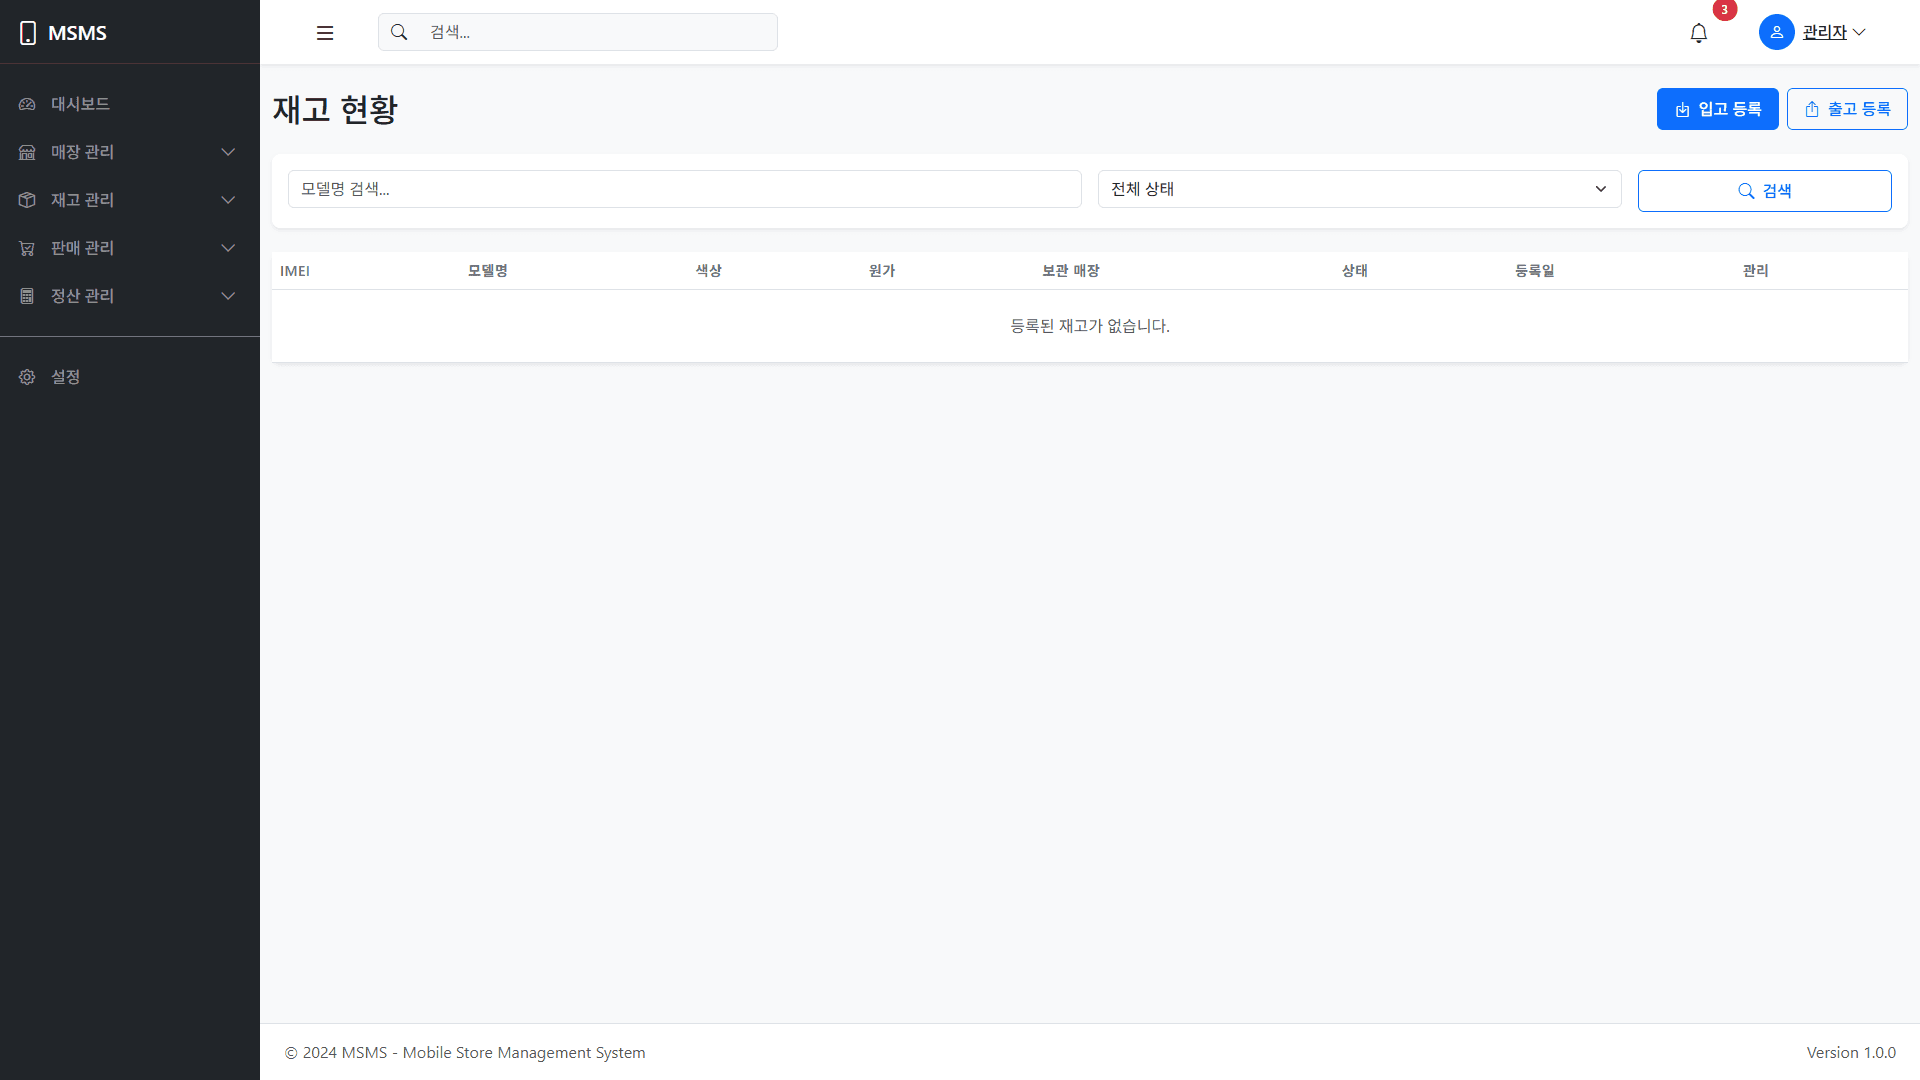
Task: Click the 매장 관리 store icon
Action: [x=26, y=152]
